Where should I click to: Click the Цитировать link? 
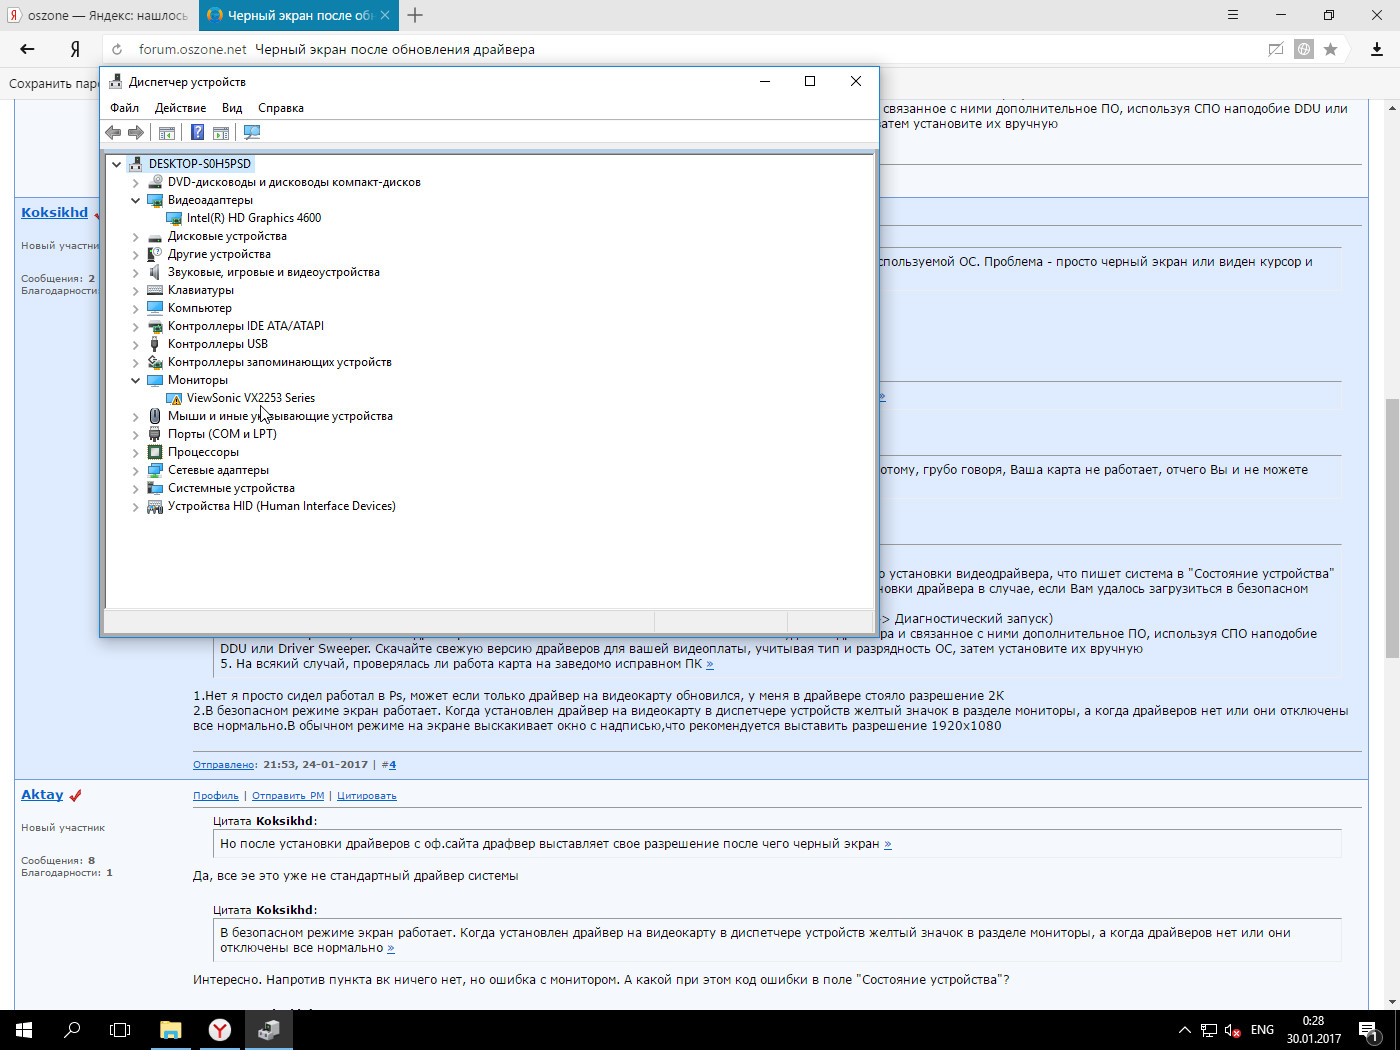click(x=367, y=796)
